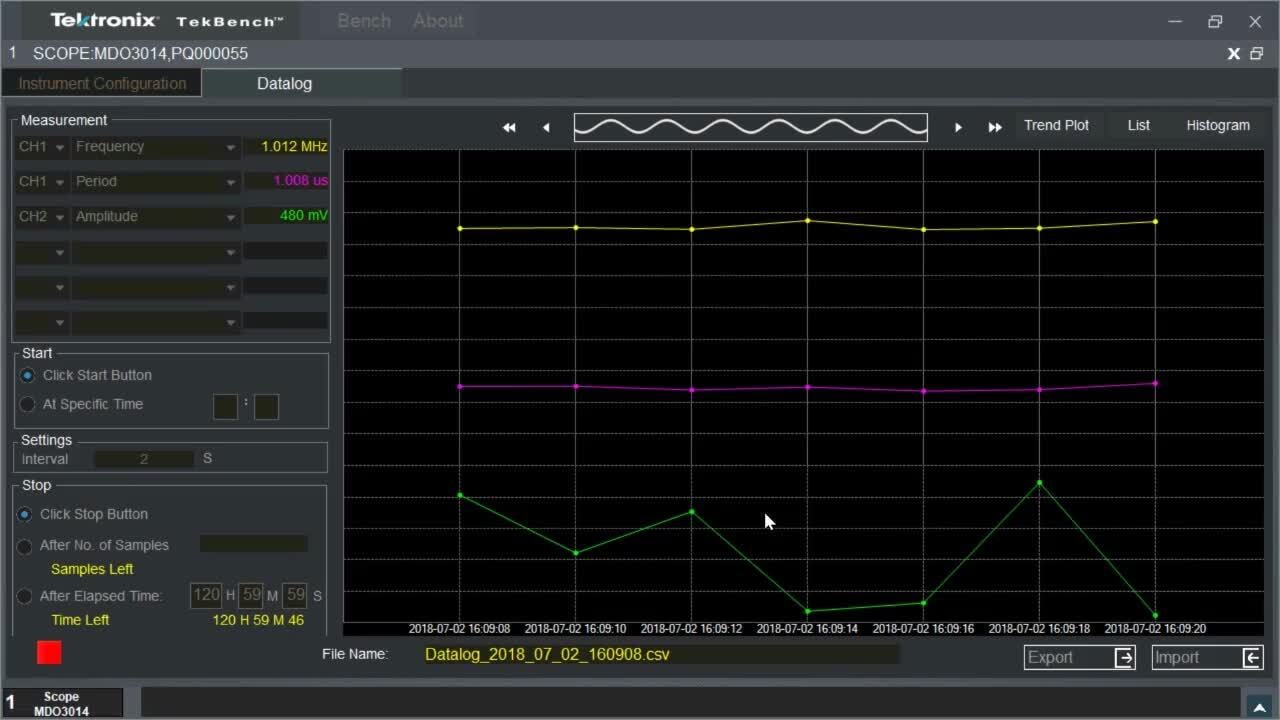This screenshot has width=1280, height=720.
Task: Click the waveform overview navigation strip
Action: (x=750, y=127)
